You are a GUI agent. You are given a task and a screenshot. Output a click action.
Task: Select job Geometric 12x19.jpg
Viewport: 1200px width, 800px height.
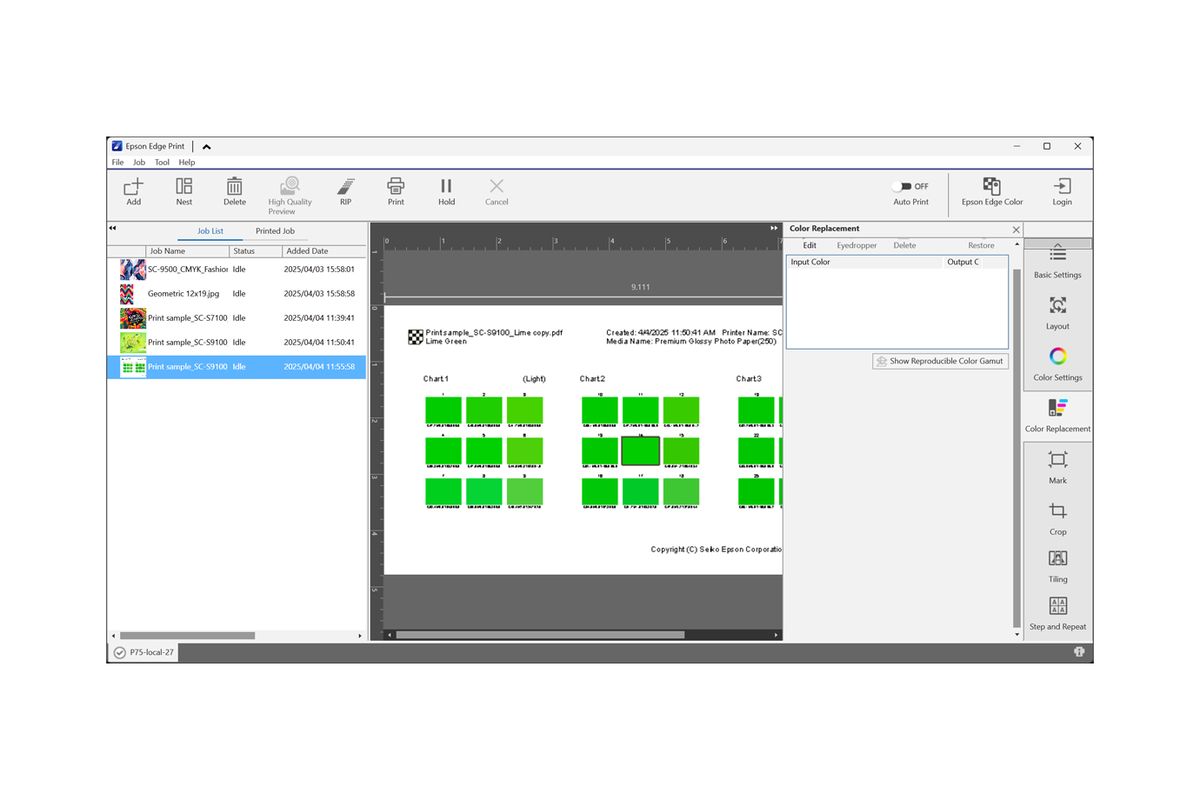tap(237, 294)
